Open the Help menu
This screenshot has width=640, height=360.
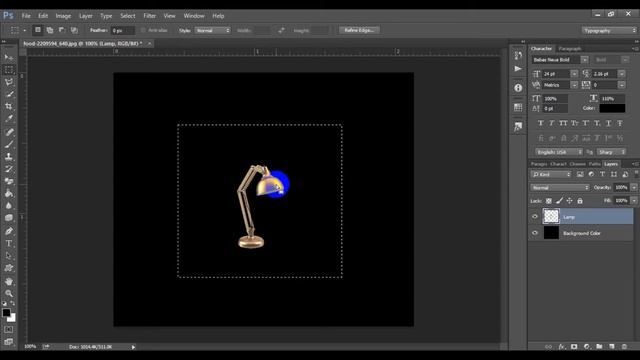tap(218, 16)
